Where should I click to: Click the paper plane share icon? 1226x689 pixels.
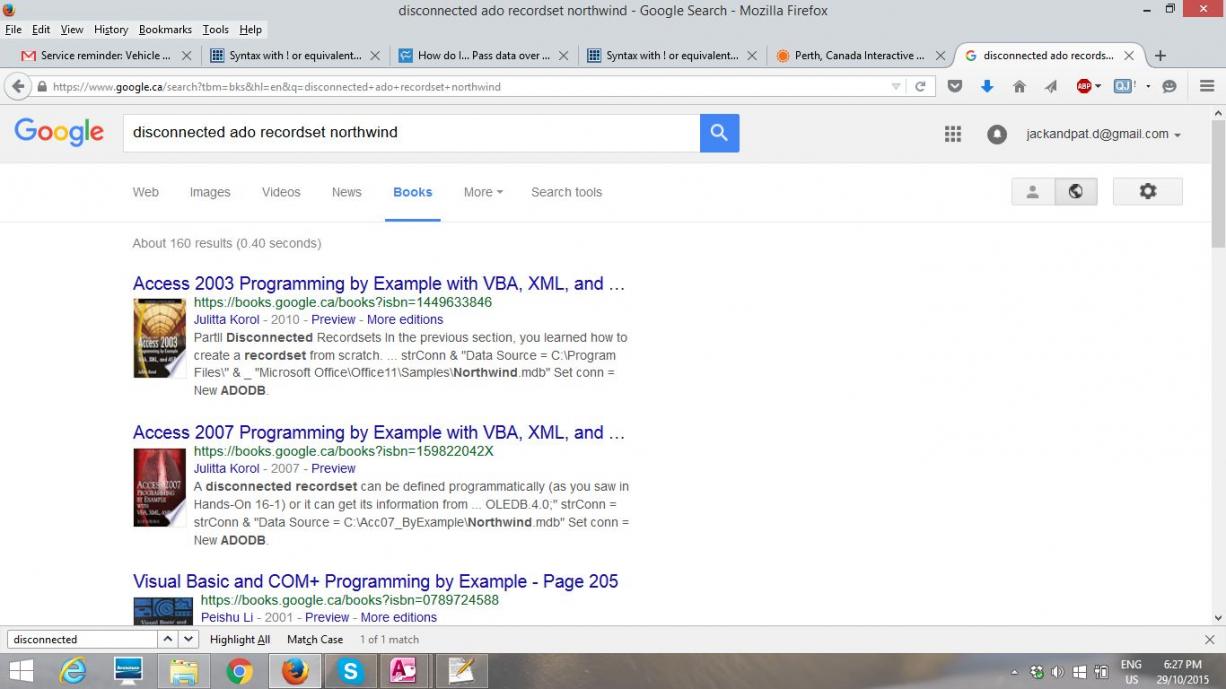click(x=1051, y=87)
